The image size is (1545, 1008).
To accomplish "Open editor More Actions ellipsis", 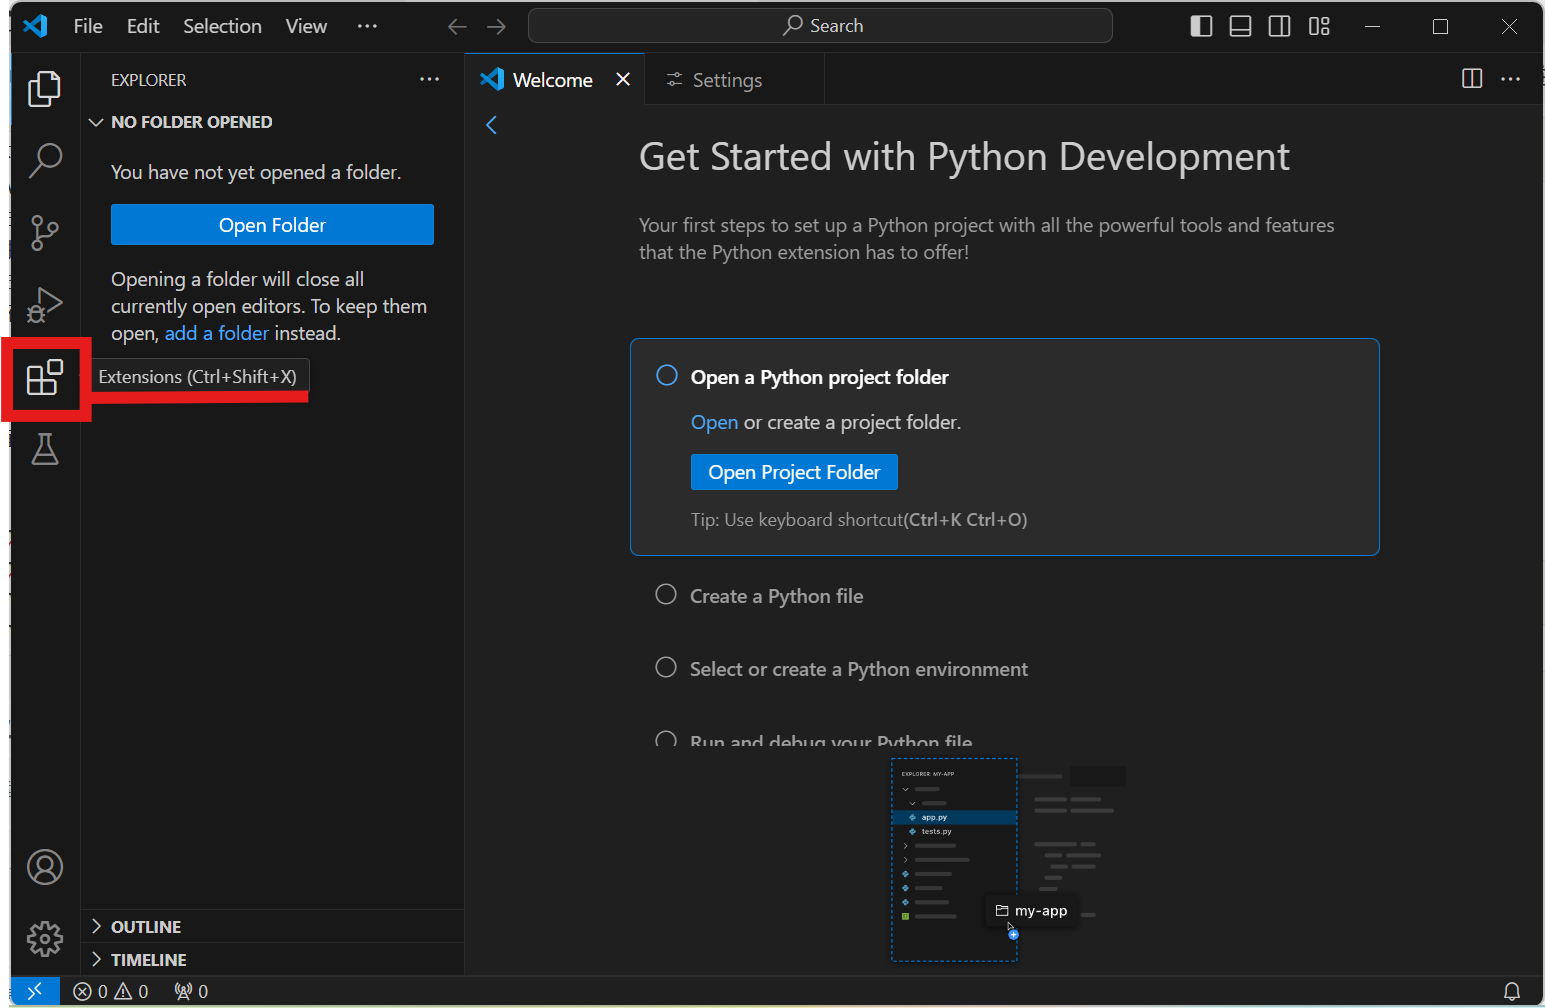I will coord(1510,78).
